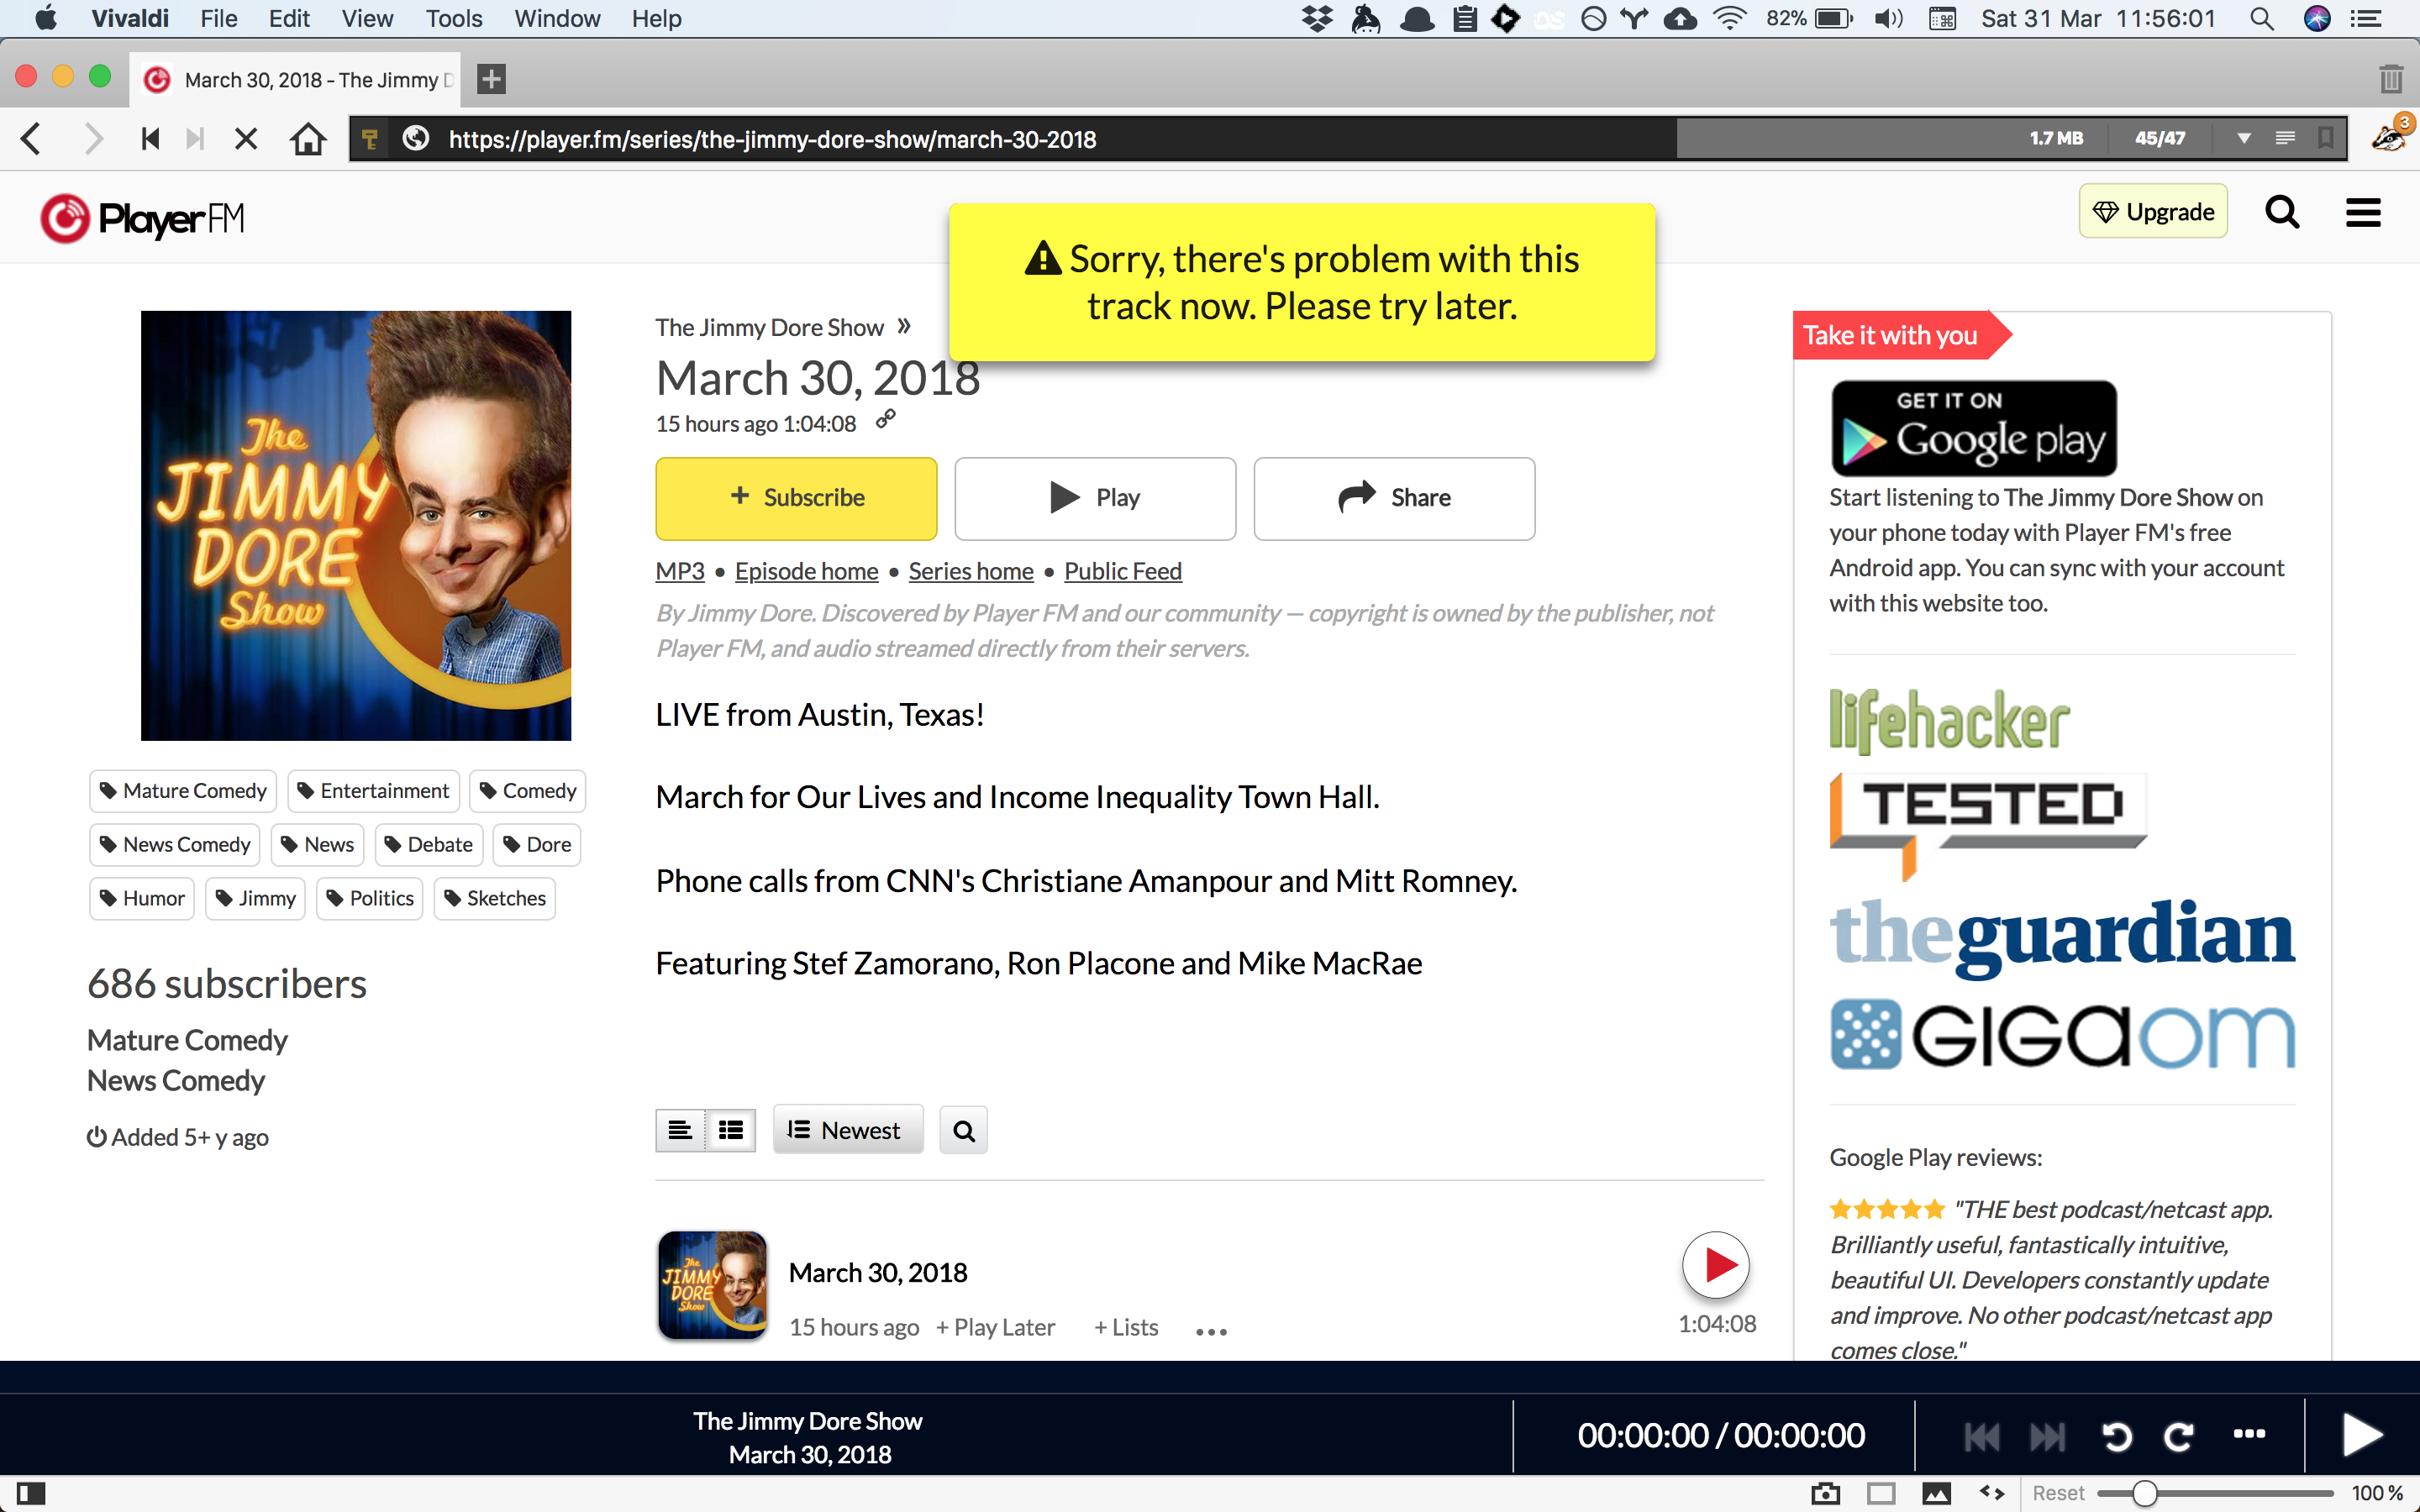2420x1512 pixels.
Task: Open the Player FM search
Action: pyautogui.click(x=2282, y=212)
